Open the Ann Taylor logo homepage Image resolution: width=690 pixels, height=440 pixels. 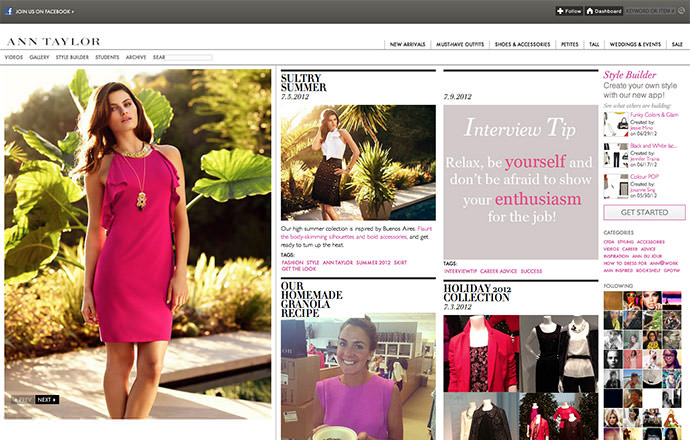click(53, 42)
